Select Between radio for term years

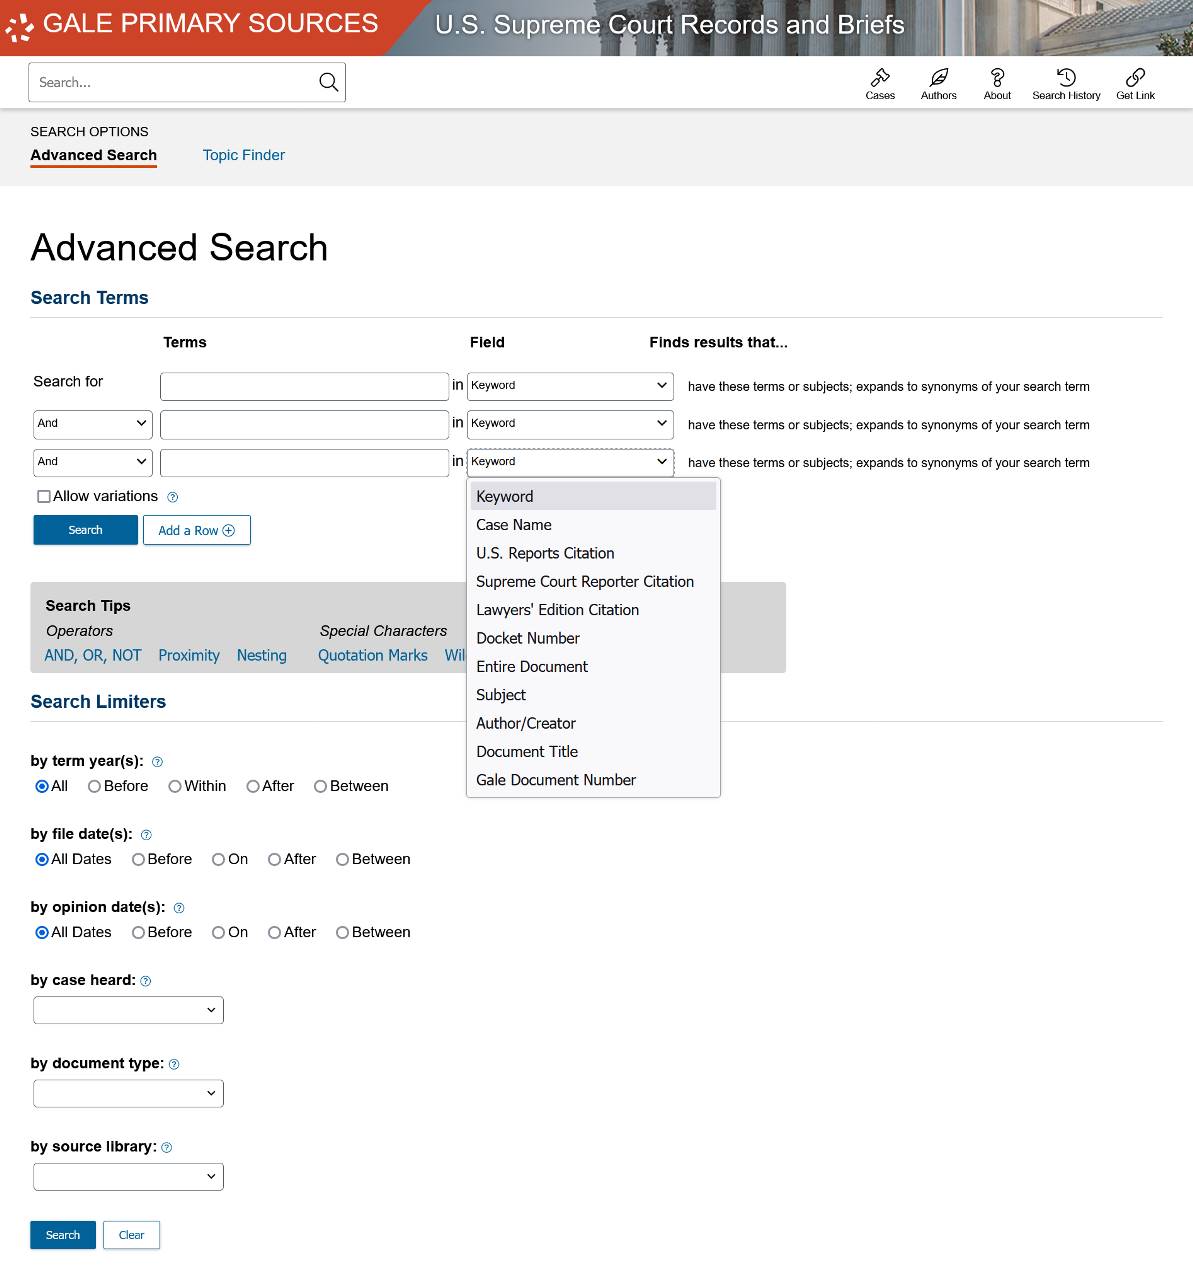(321, 786)
